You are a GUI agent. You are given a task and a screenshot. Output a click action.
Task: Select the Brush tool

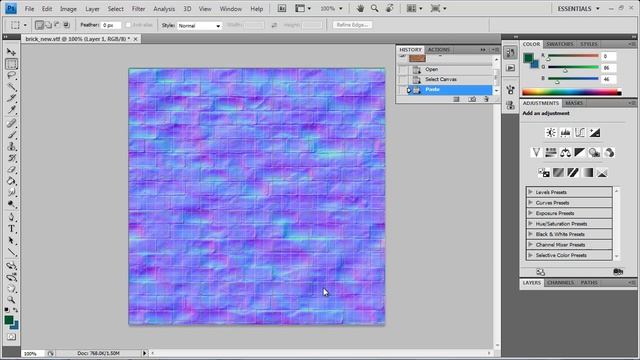[x=11, y=135]
